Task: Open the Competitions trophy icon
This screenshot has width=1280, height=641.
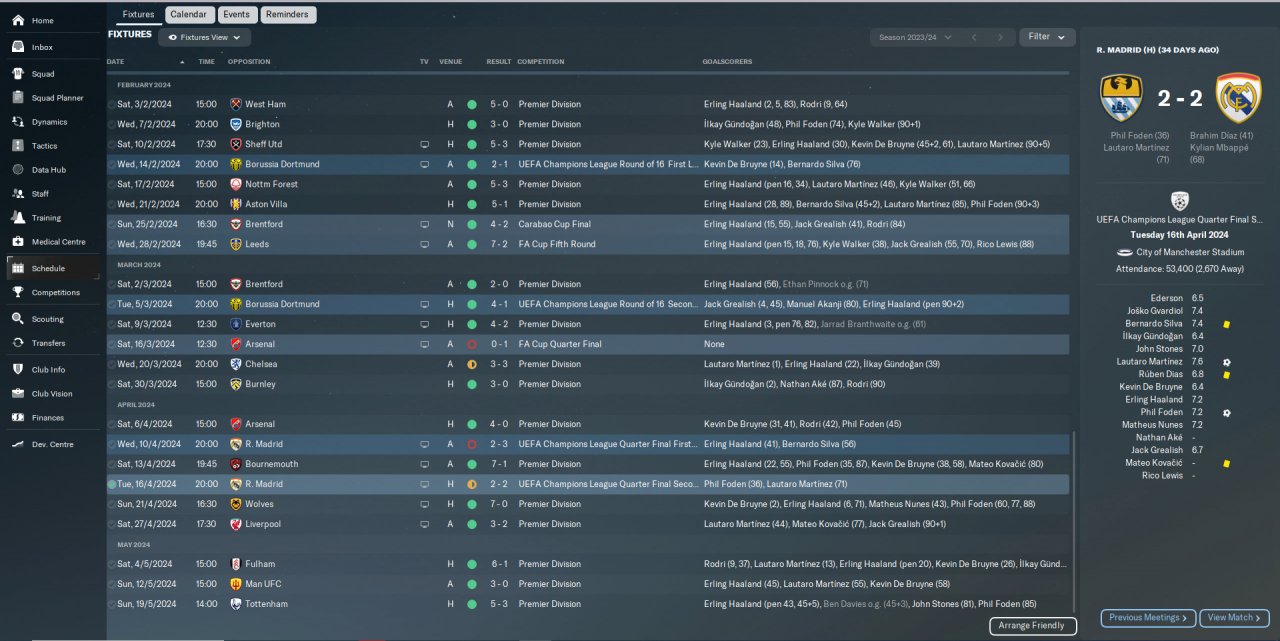Action: coord(18,292)
